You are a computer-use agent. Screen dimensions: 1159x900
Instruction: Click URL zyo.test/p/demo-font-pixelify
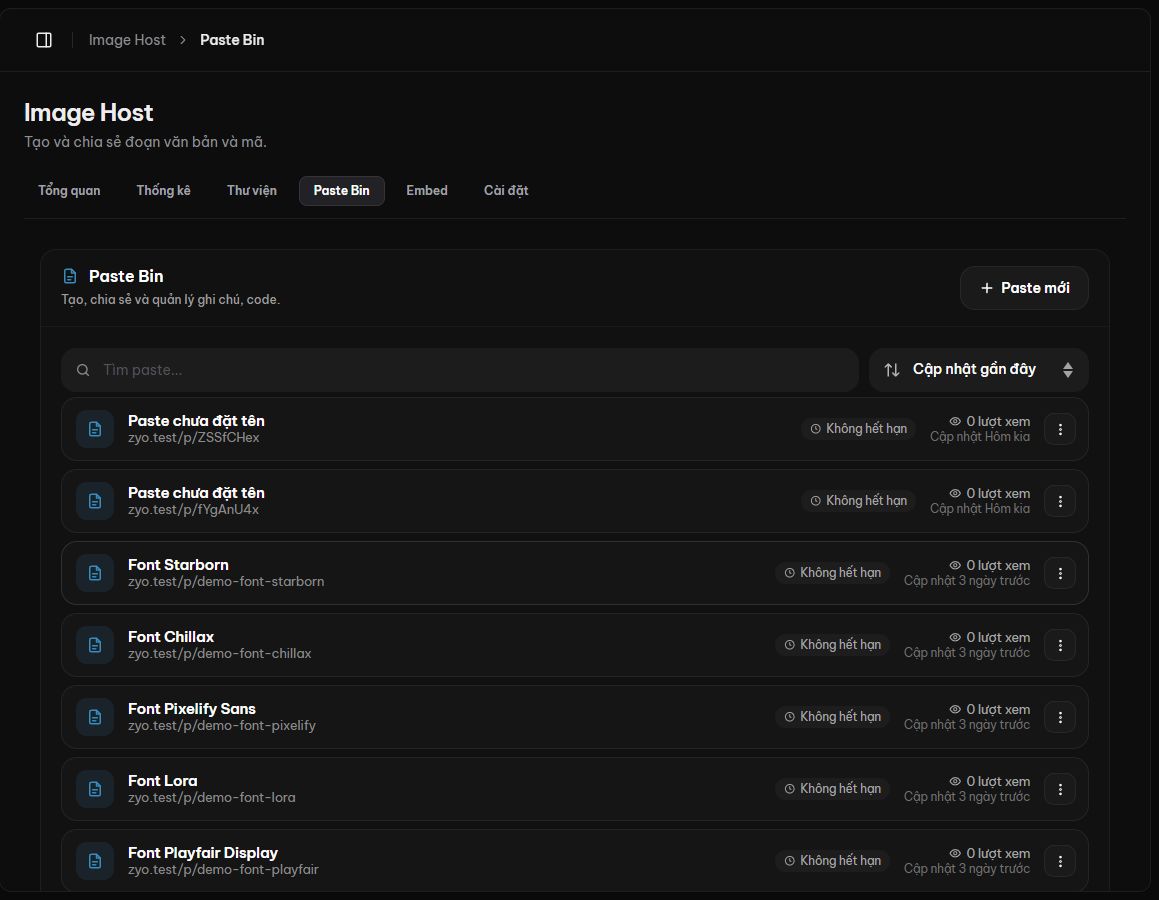tap(222, 726)
